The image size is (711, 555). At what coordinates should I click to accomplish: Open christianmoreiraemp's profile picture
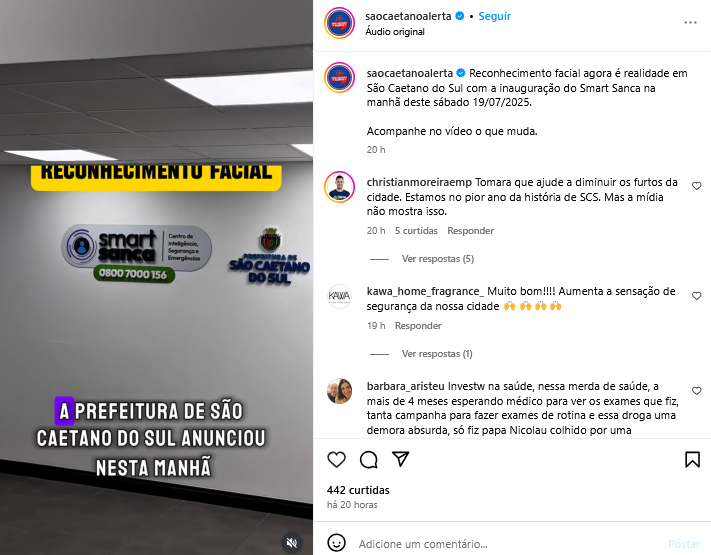tap(340, 186)
